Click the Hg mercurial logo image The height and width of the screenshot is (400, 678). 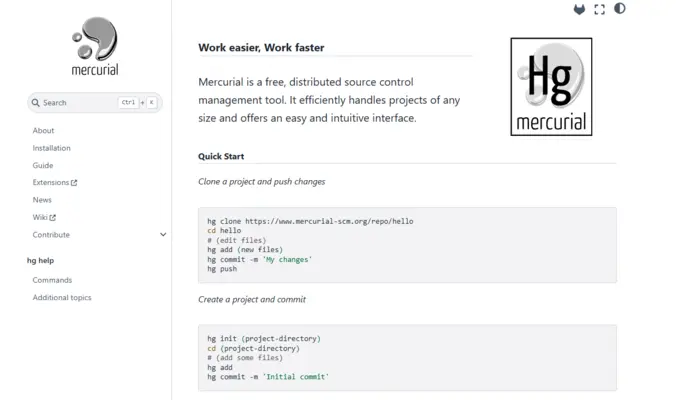coord(551,86)
